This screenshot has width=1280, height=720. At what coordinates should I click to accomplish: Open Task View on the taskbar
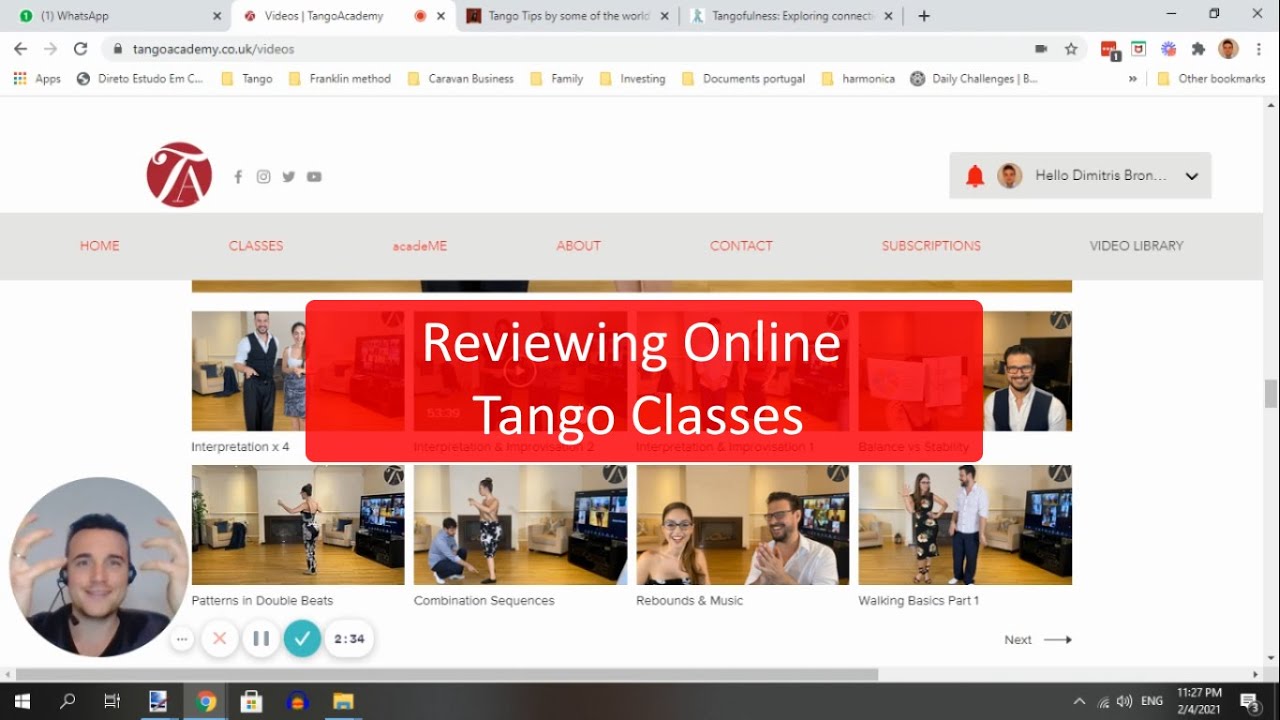pos(112,701)
